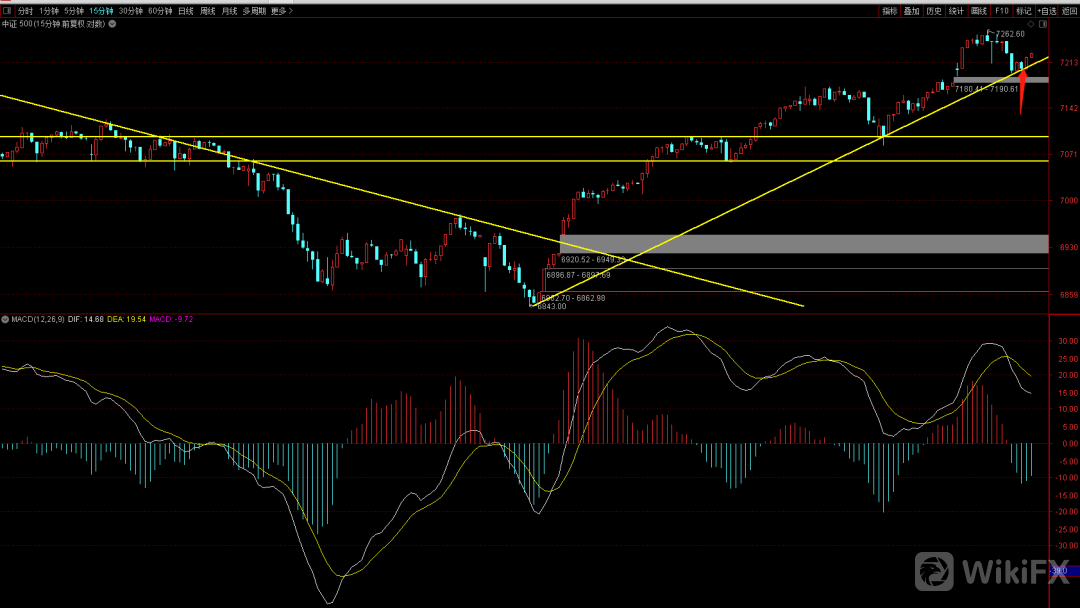
Task: Expand the MACD(12,26,9) indicator dropdown
Action: pos(5,319)
